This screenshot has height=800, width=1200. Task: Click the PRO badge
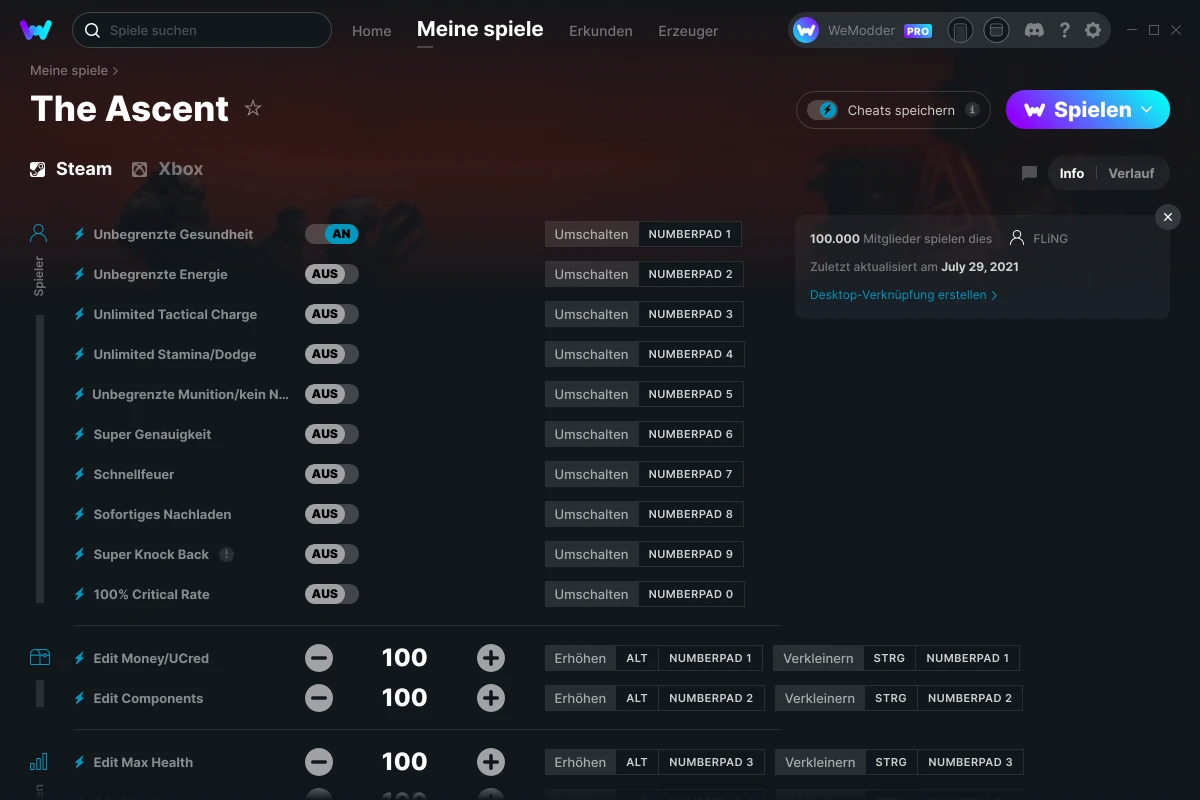[918, 31]
